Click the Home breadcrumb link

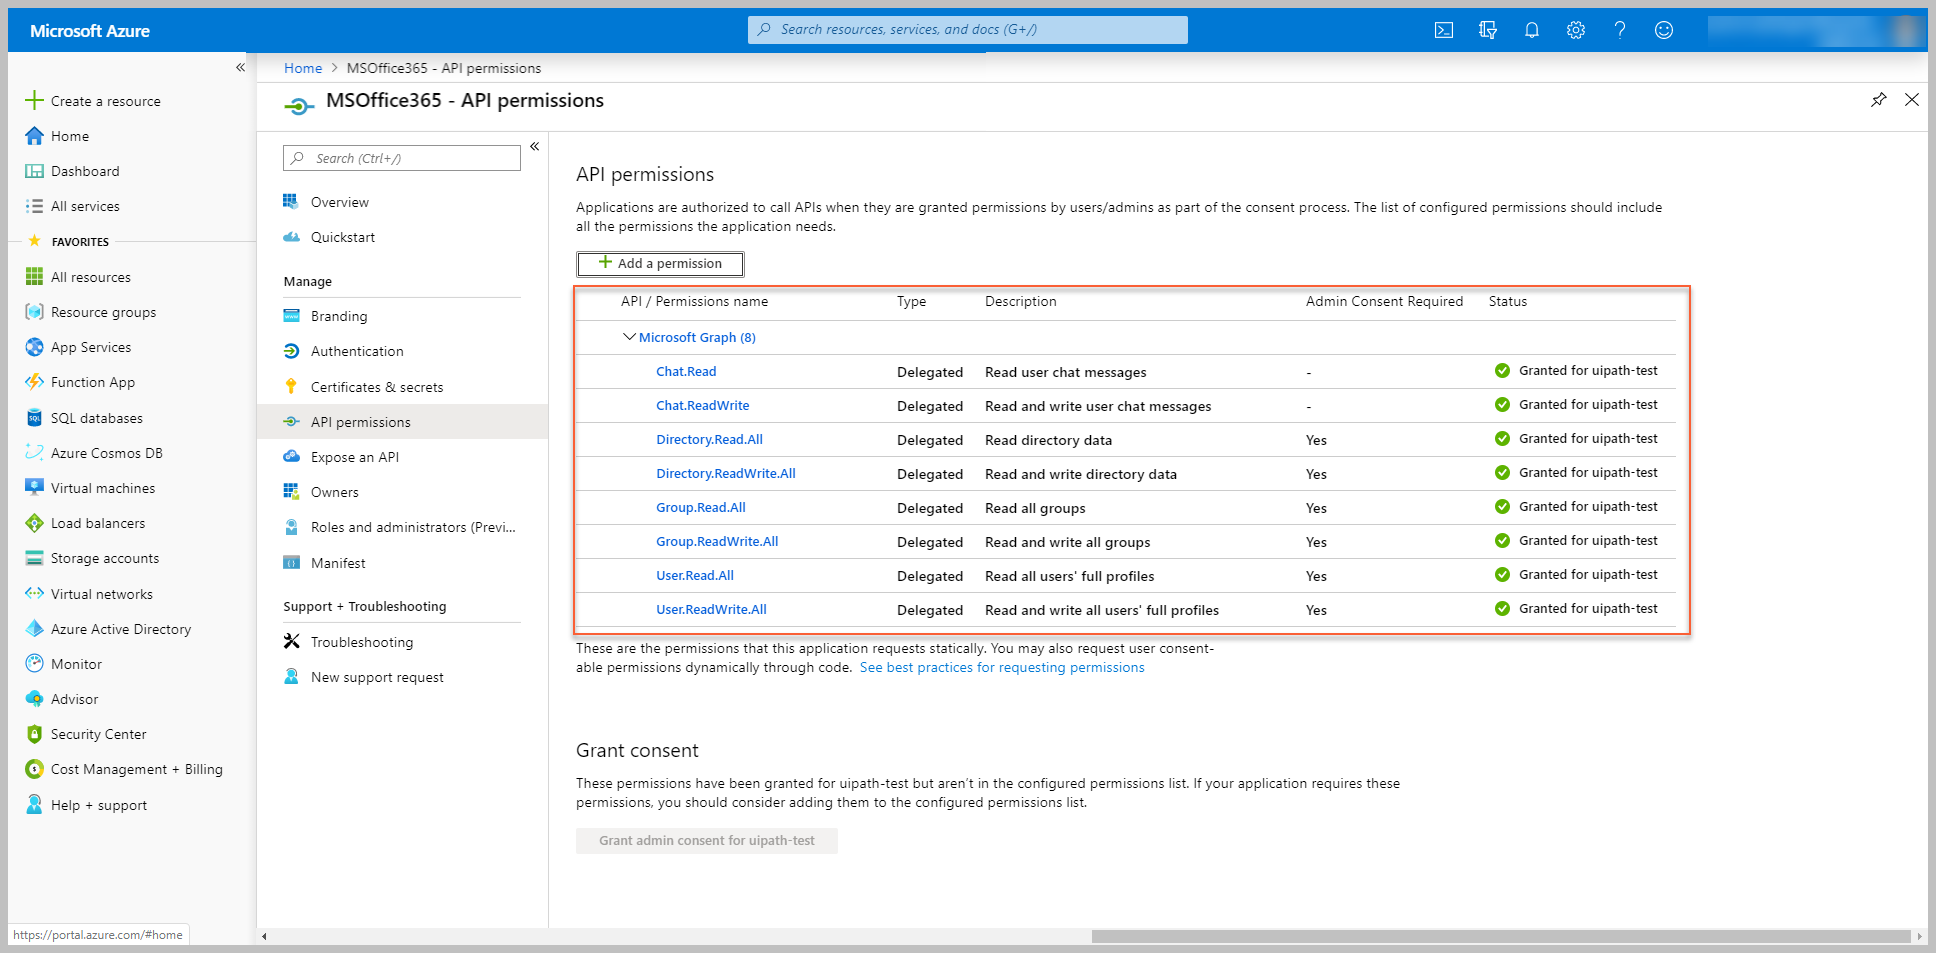(x=302, y=68)
